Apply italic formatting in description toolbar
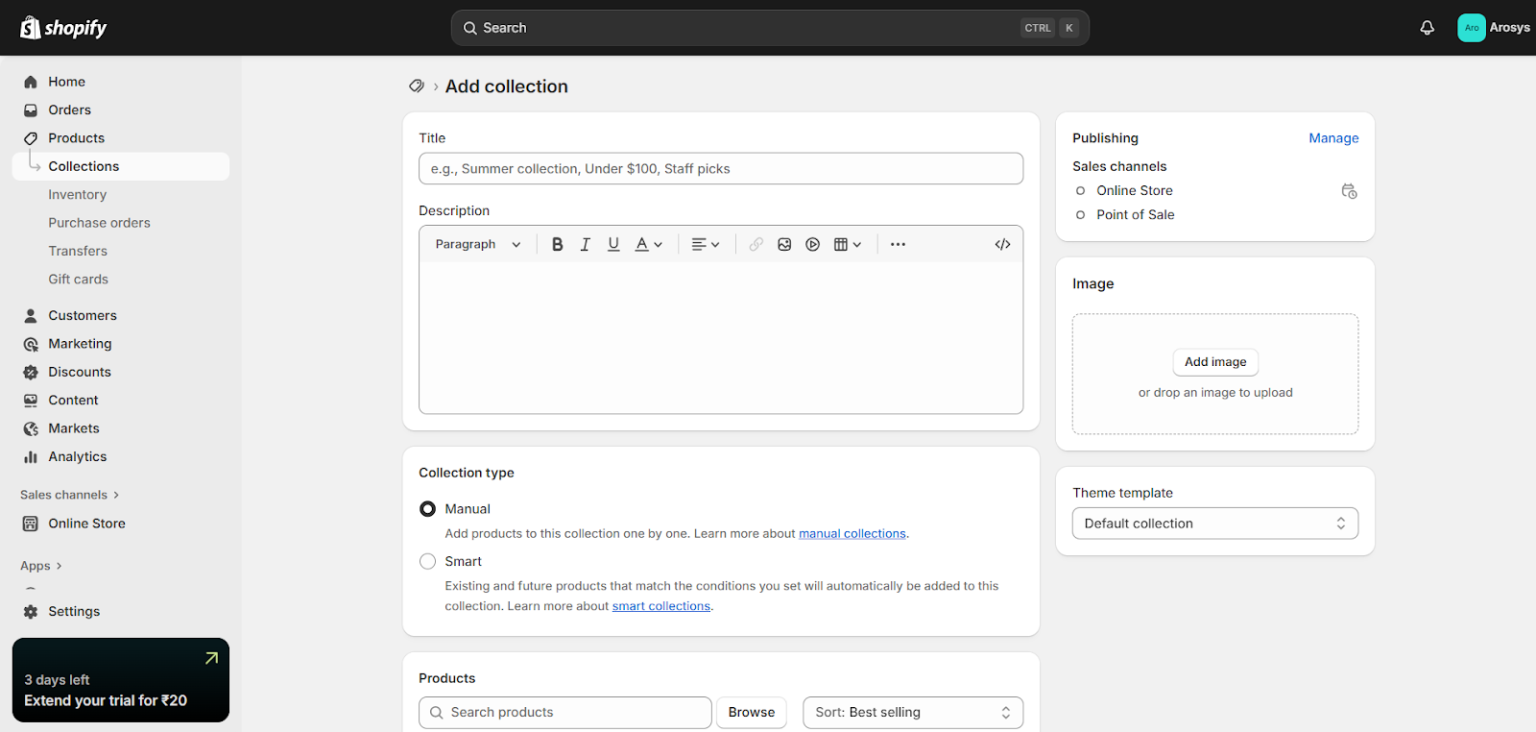Image resolution: width=1536 pixels, height=732 pixels. pos(585,244)
